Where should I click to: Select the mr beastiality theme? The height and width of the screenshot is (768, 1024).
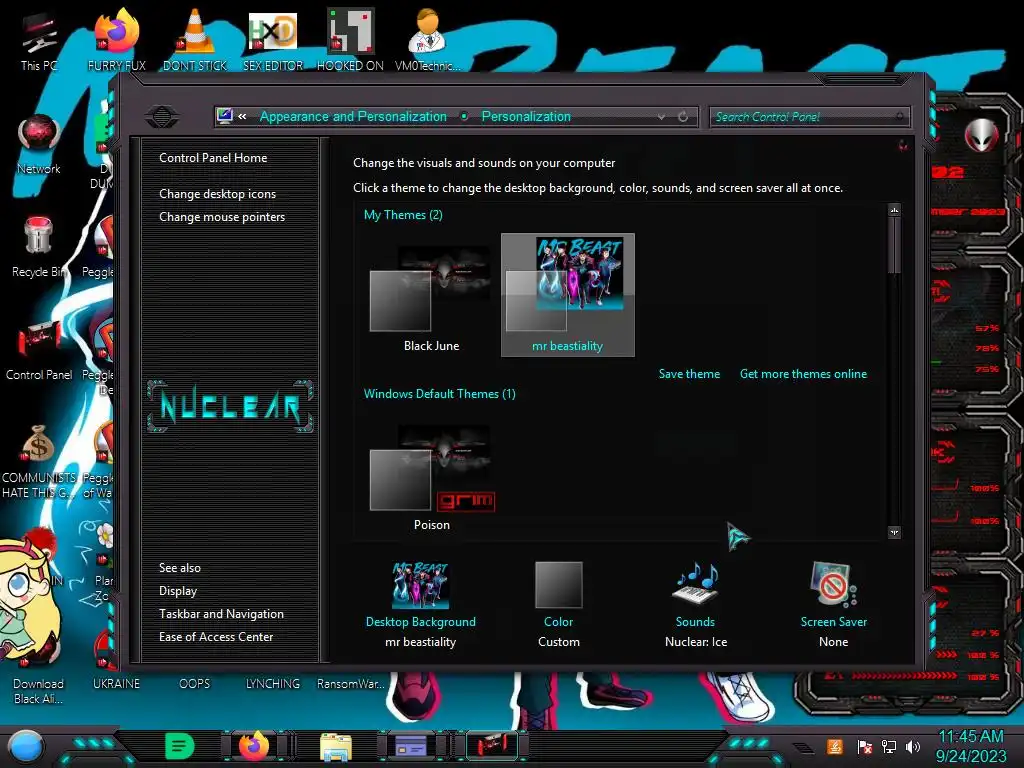pyautogui.click(x=568, y=295)
